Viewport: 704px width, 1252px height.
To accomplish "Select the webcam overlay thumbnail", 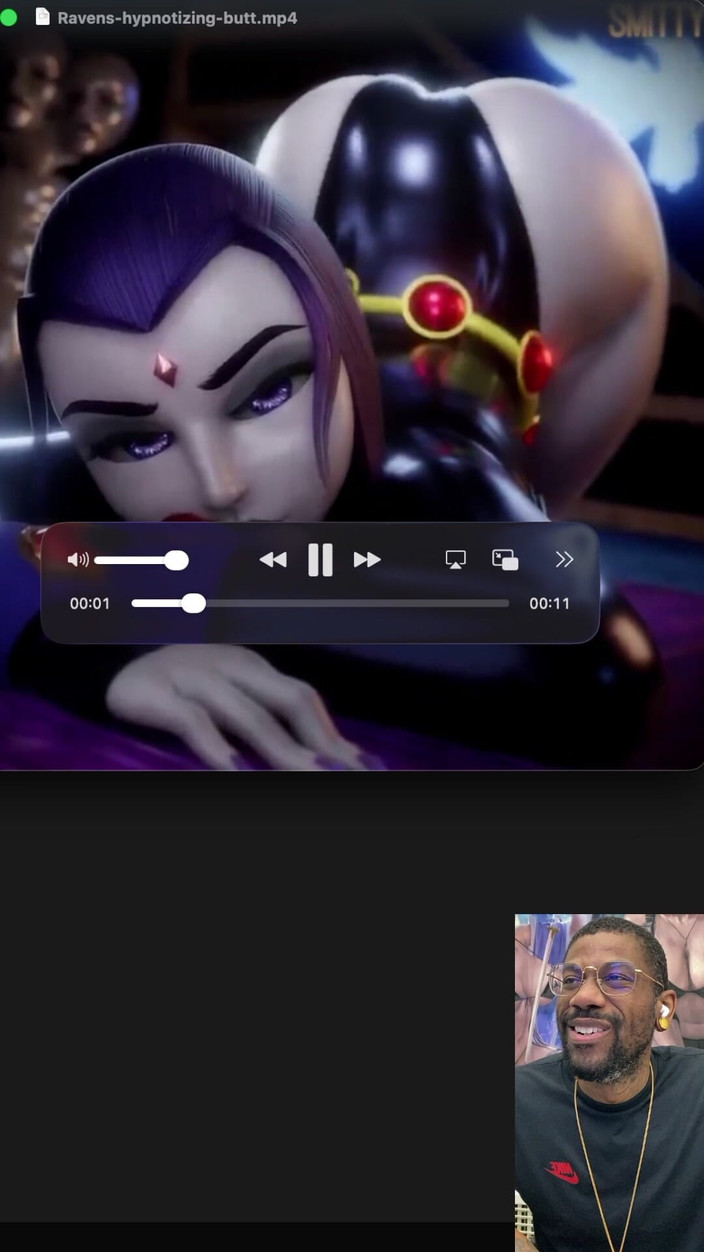I will tap(609, 1082).
